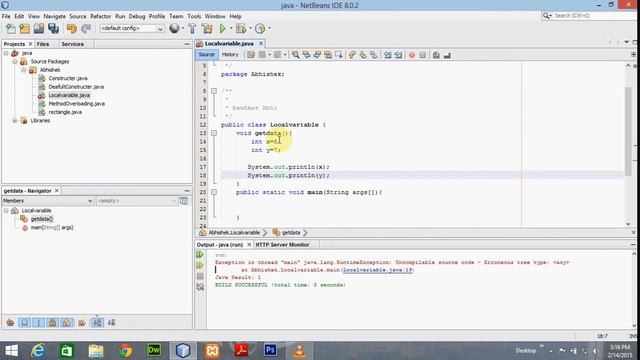The image size is (640, 360).
Task: Open the Refactor menu
Action: click(100, 16)
